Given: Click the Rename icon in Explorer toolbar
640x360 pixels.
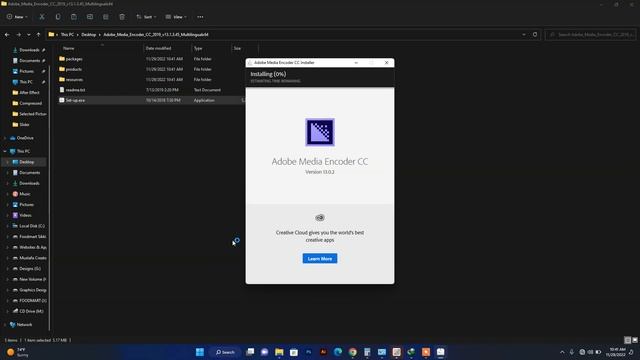Looking at the screenshot, I should point(90,17).
